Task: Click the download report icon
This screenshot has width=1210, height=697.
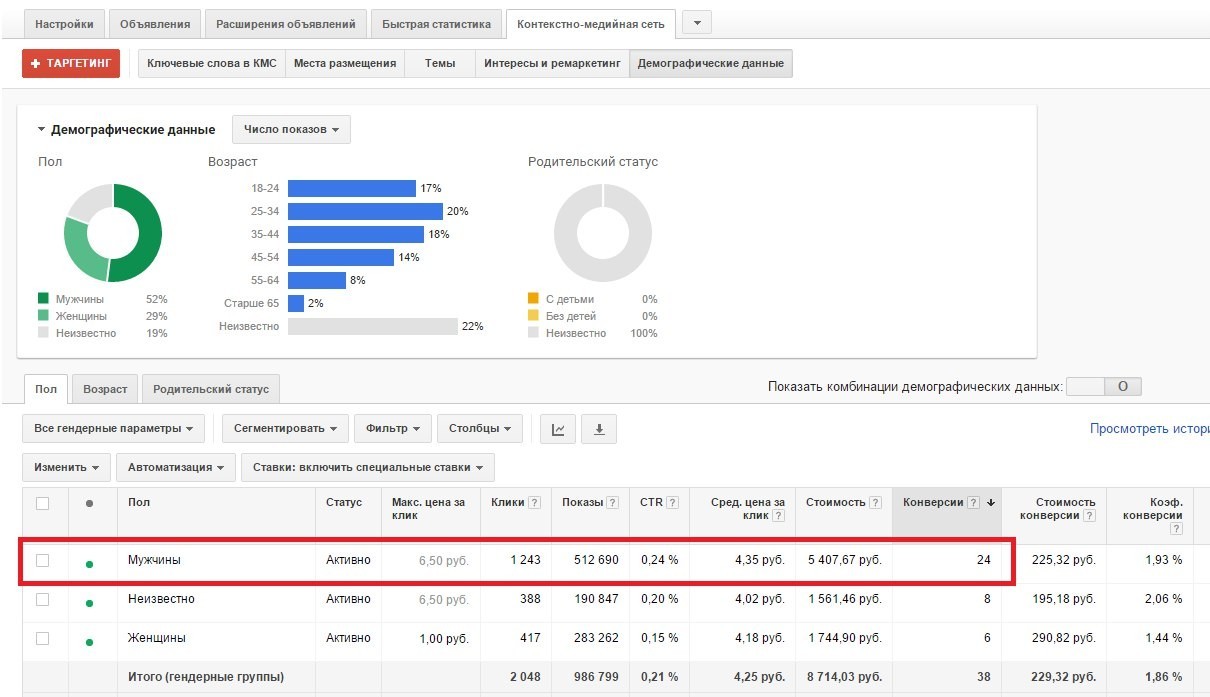Action: [599, 429]
